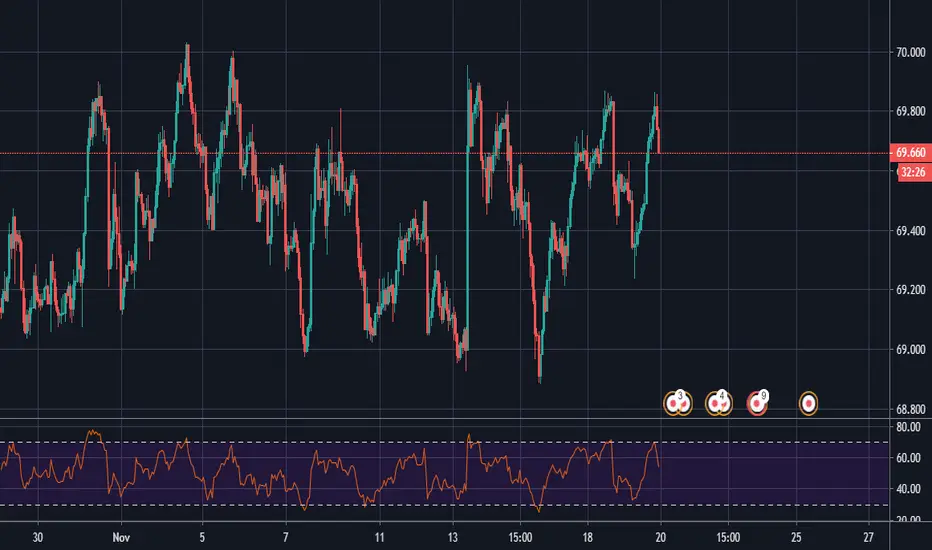The image size is (932, 550).
Task: Click the 25 date label on time axis
Action: click(x=796, y=538)
